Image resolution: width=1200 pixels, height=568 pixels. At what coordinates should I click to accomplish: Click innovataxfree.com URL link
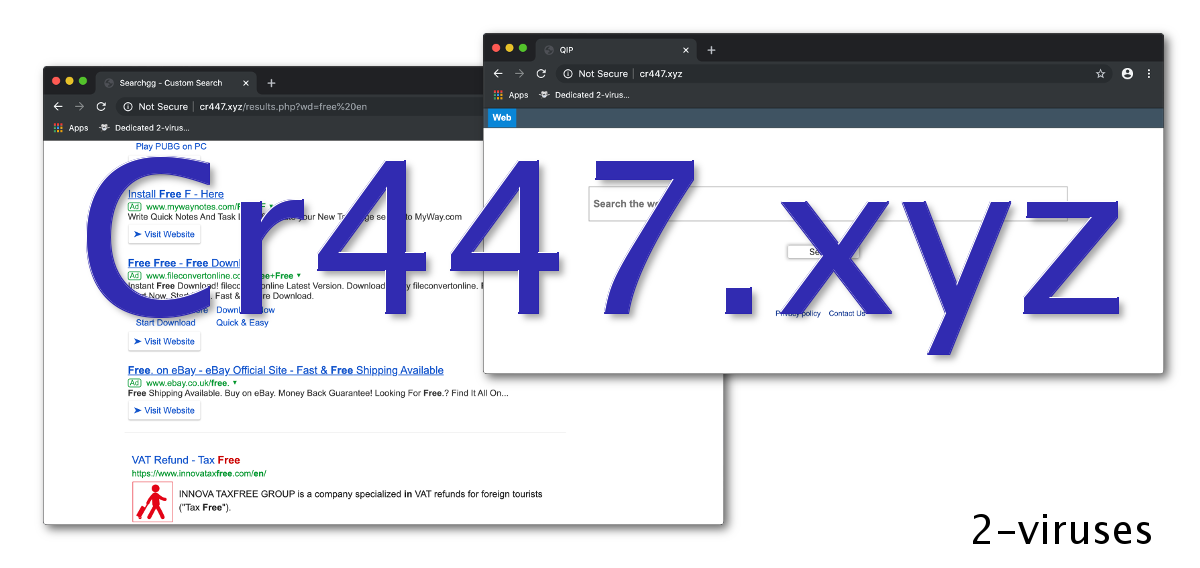pyautogui.click(x=199, y=473)
